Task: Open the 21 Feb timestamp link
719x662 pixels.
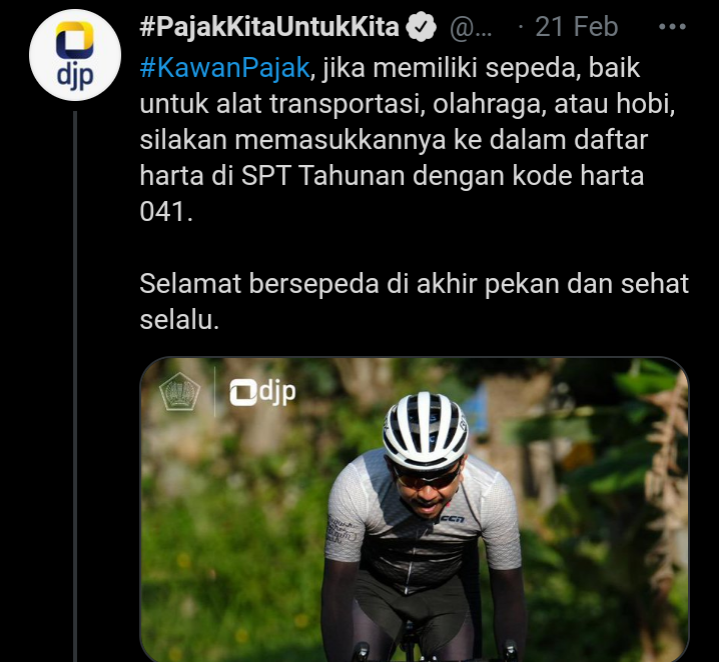Action: click(576, 27)
